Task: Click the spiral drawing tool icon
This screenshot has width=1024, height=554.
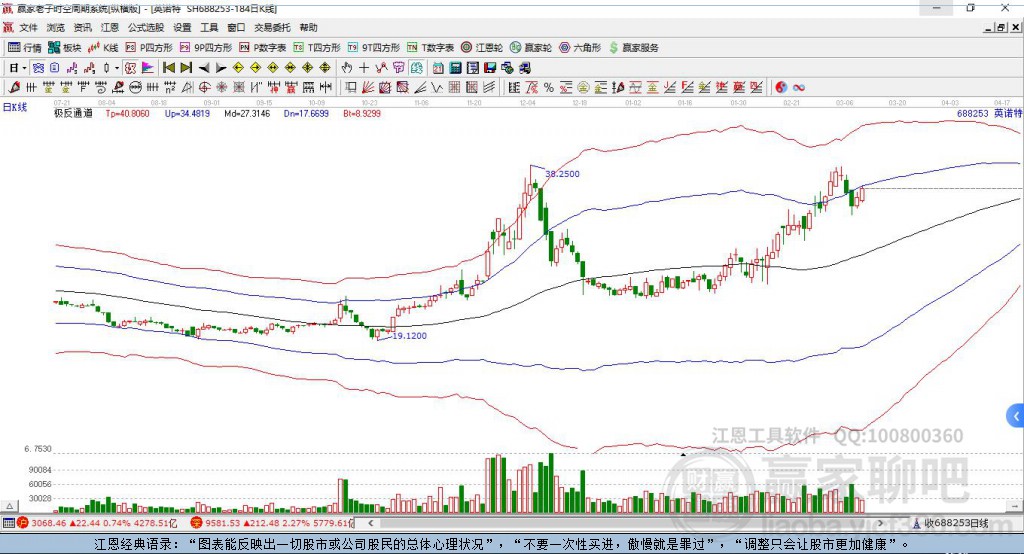Action: 101,88
